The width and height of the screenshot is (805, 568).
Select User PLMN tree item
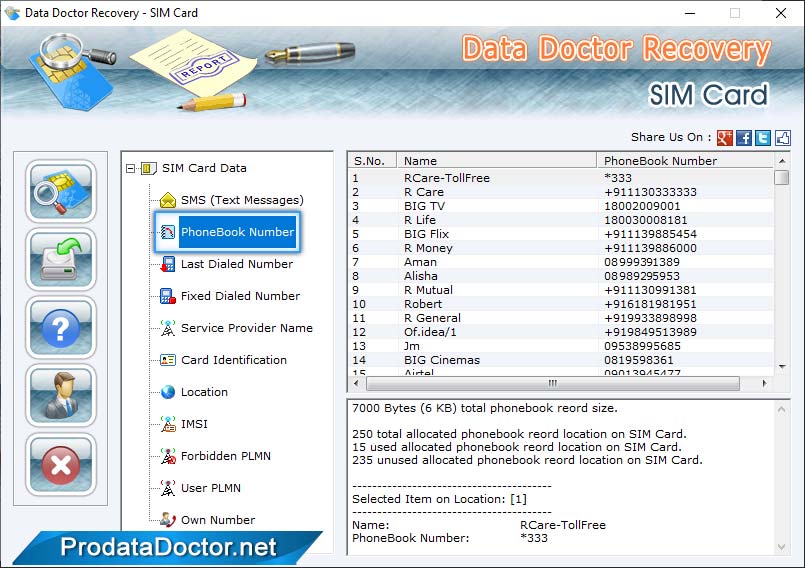[x=210, y=488]
